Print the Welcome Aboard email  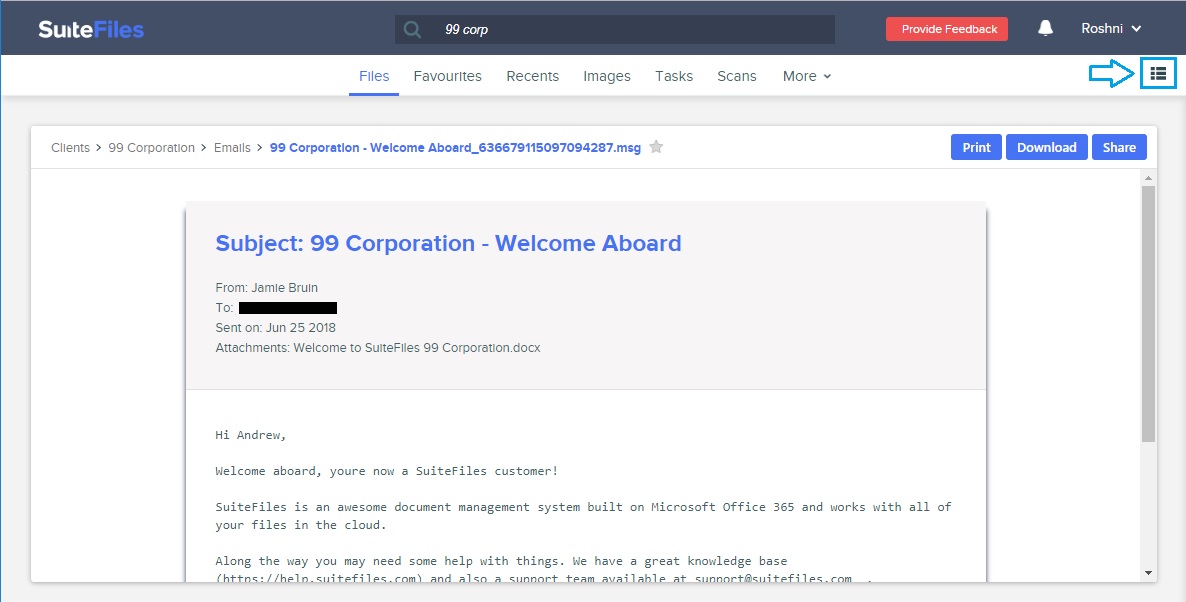pos(975,146)
